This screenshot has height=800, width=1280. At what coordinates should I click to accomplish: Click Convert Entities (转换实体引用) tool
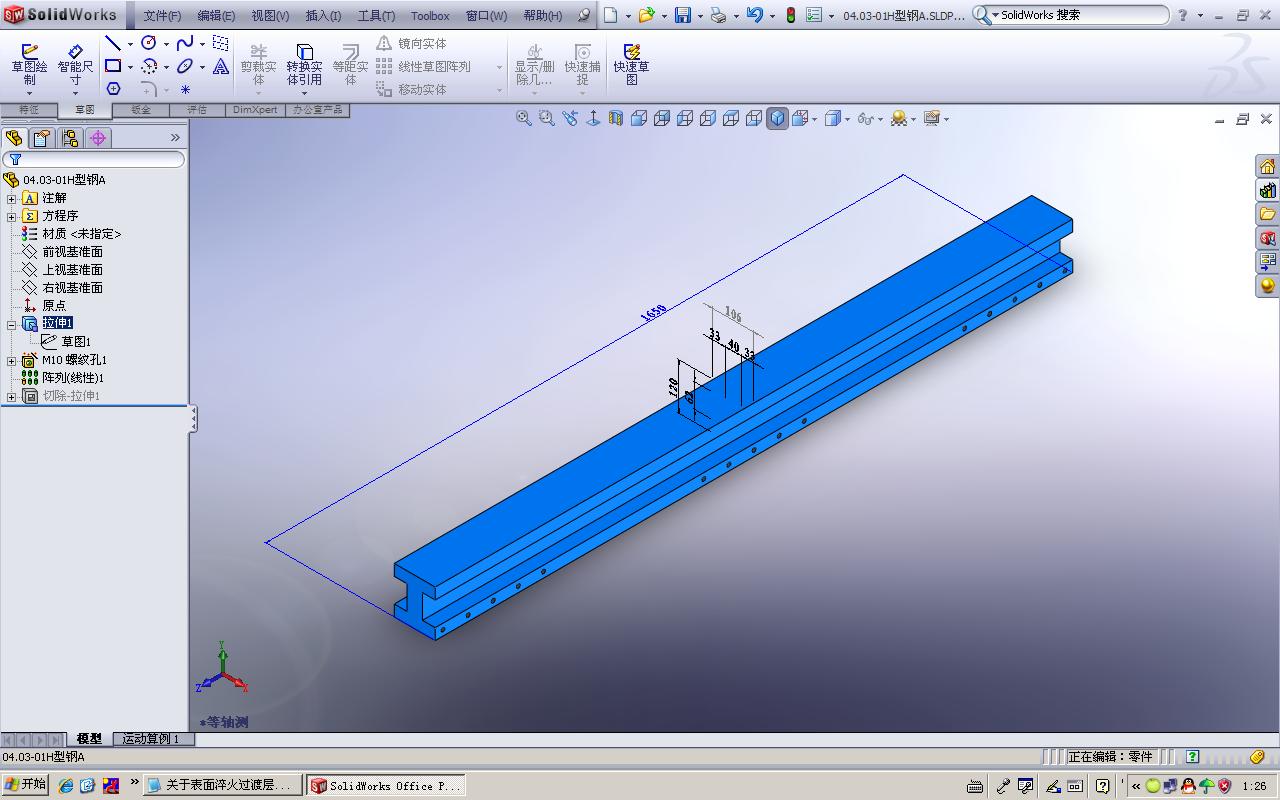(304, 63)
